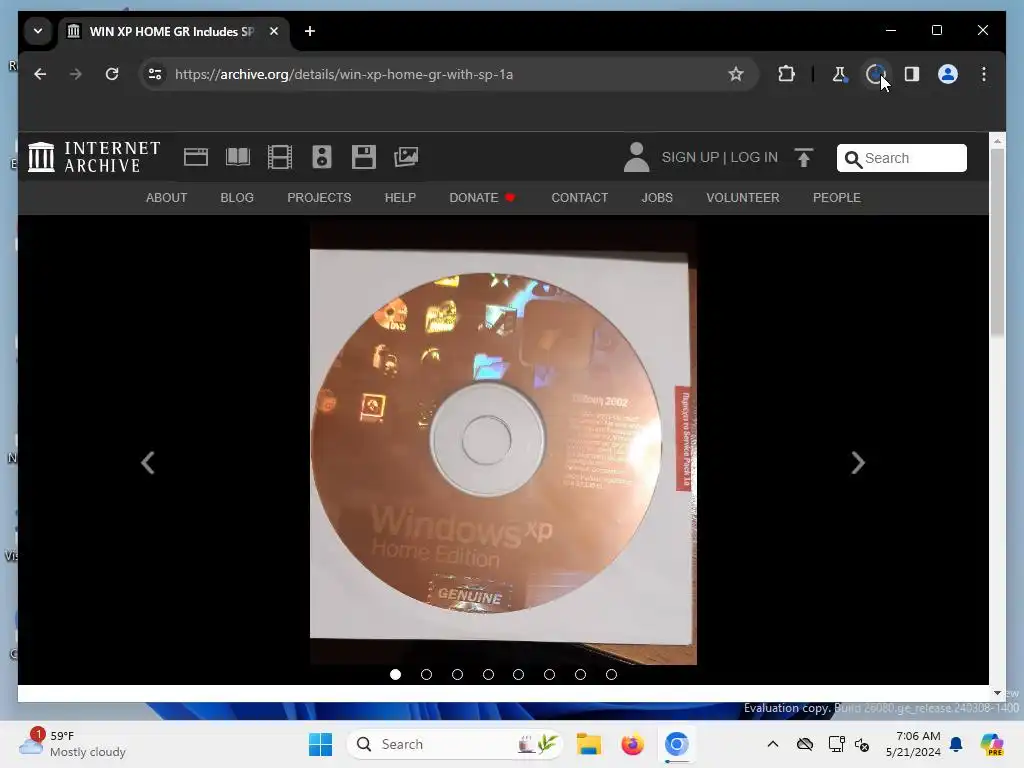Open the HELP menu item

[400, 198]
